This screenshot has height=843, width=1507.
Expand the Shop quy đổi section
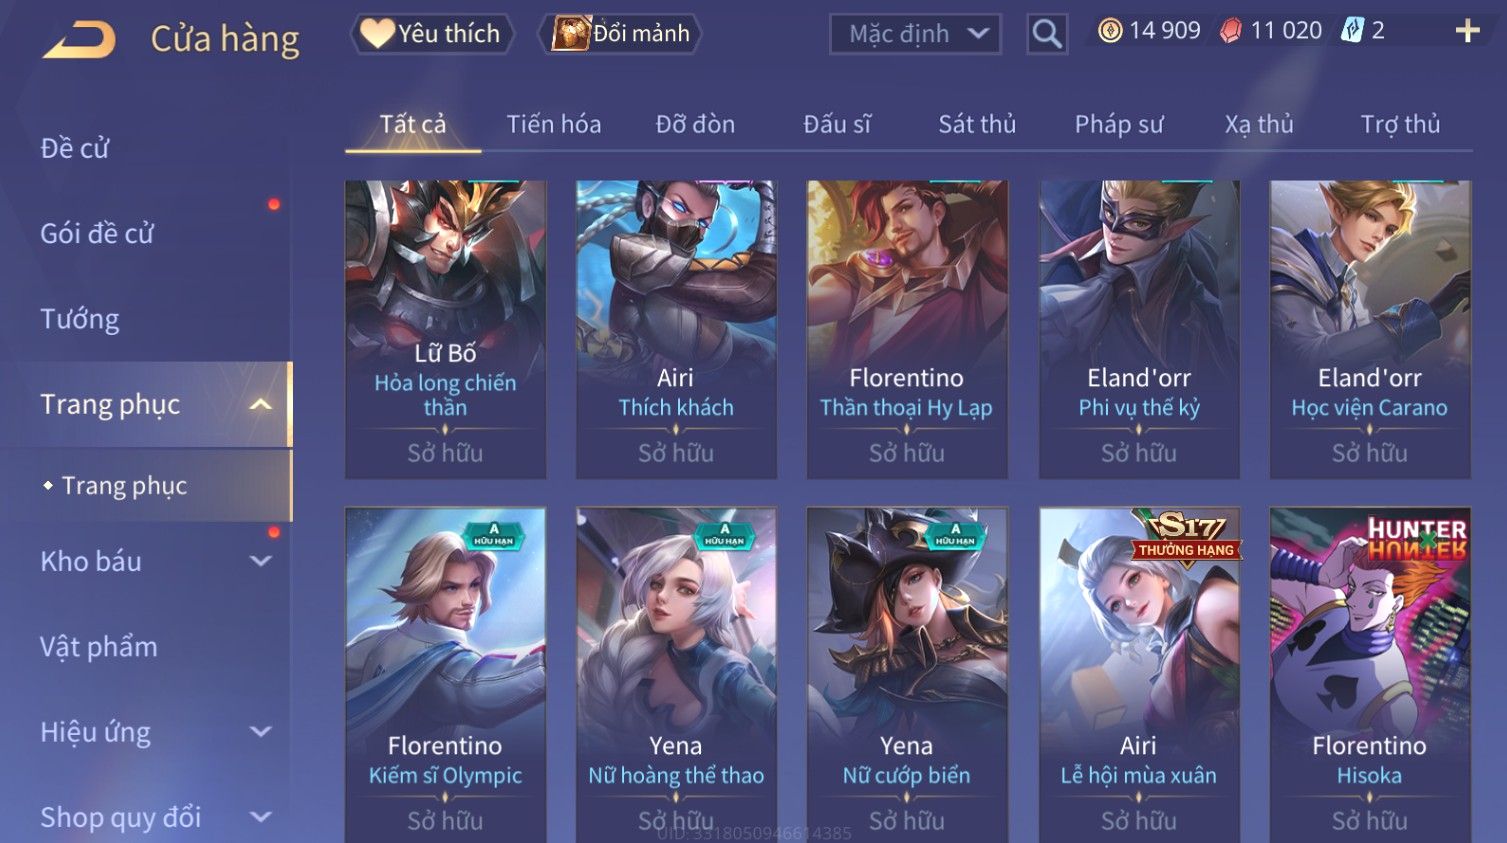(x=260, y=817)
